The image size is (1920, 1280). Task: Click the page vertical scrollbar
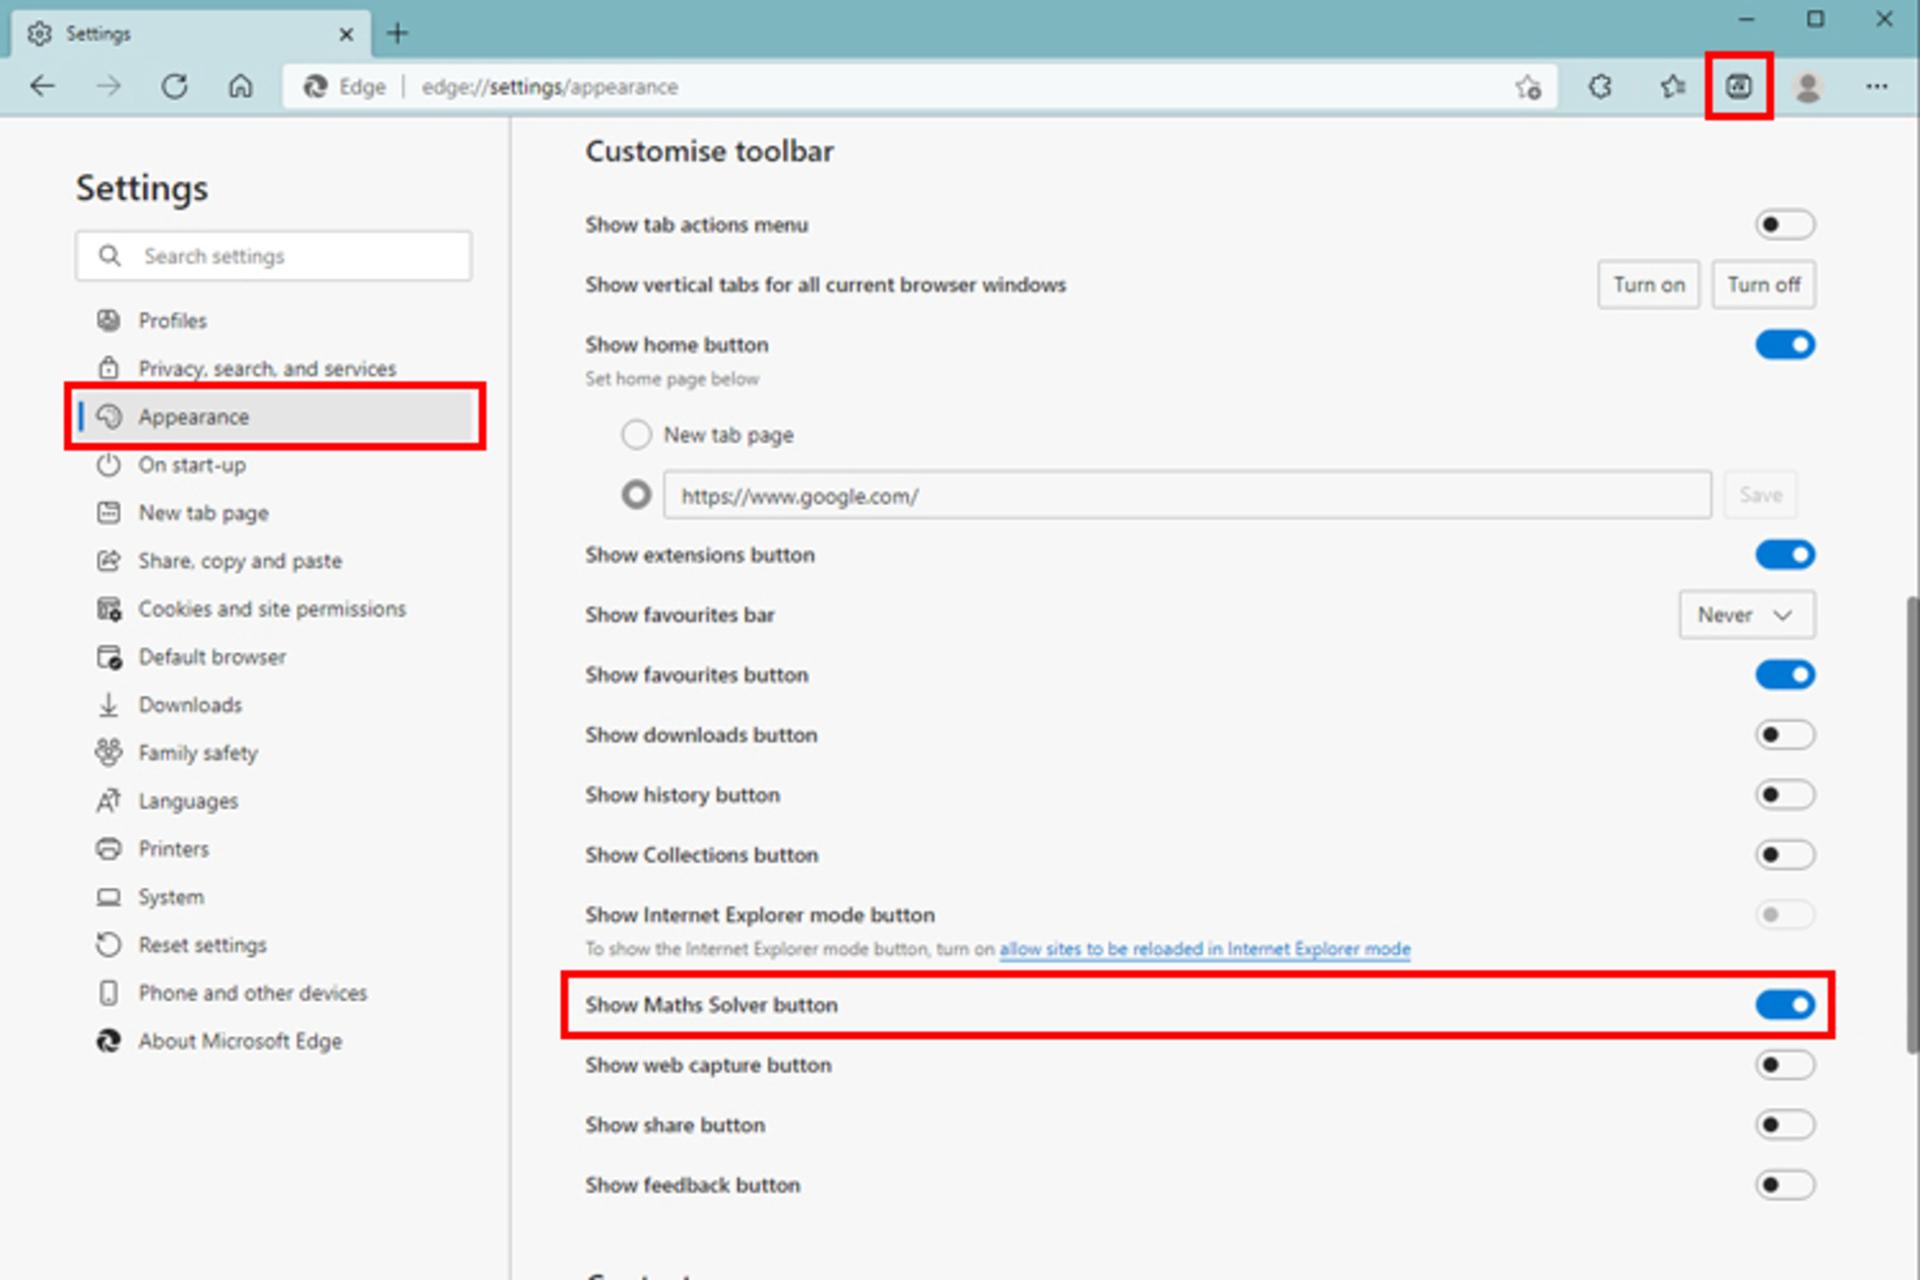[x=1912, y=825]
